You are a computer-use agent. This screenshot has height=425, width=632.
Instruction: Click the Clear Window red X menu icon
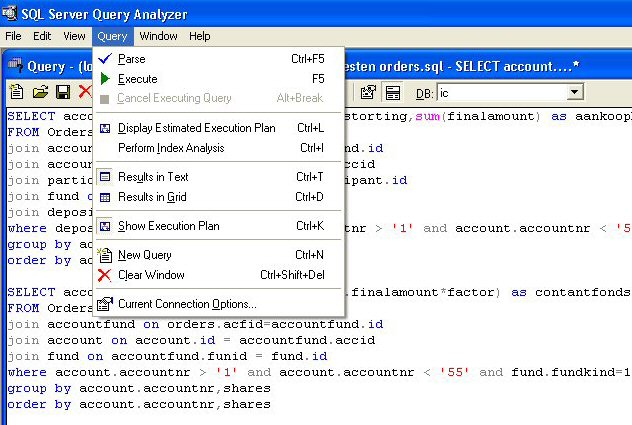click(x=104, y=275)
